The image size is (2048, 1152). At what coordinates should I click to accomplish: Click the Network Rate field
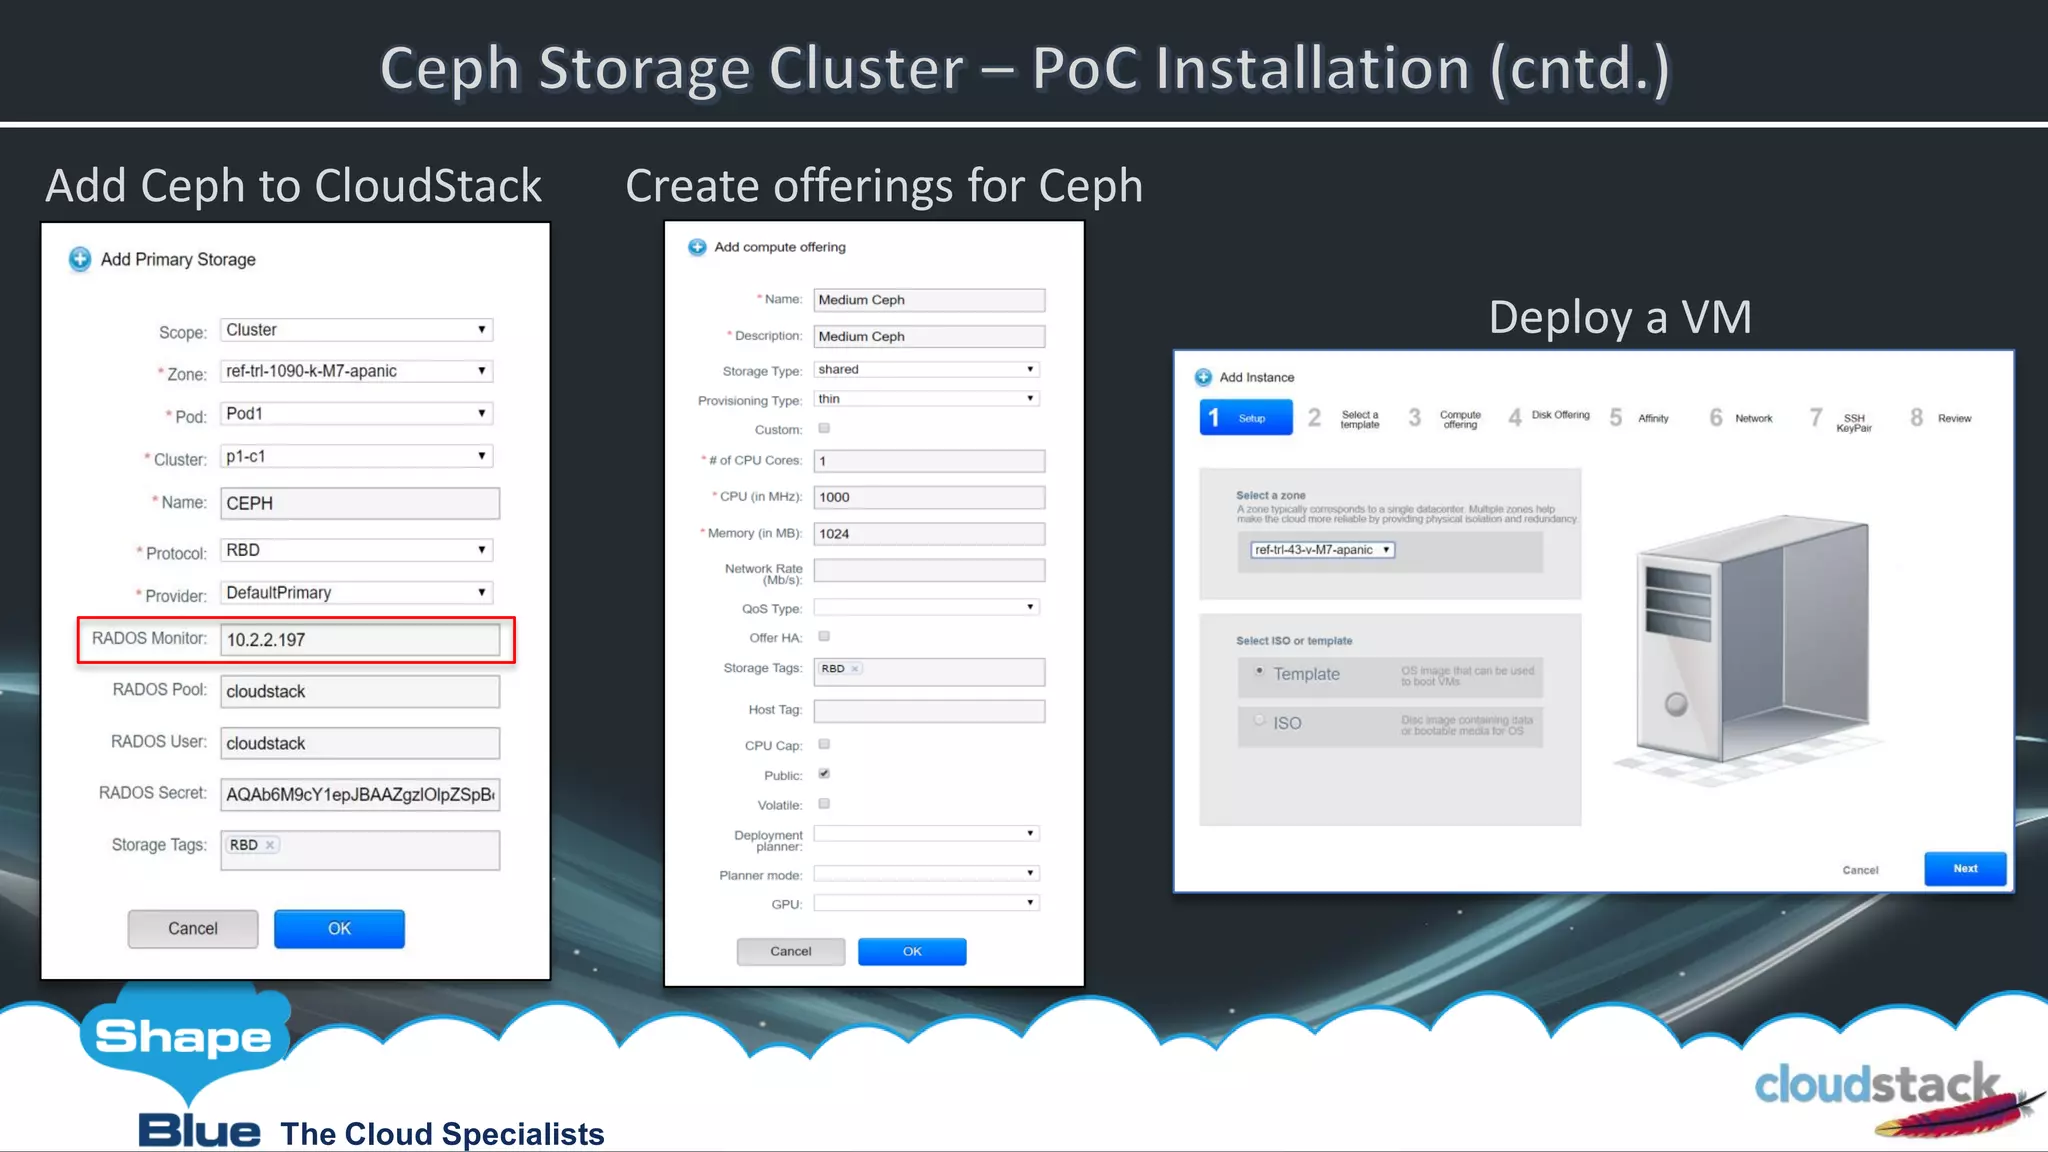[x=929, y=571]
